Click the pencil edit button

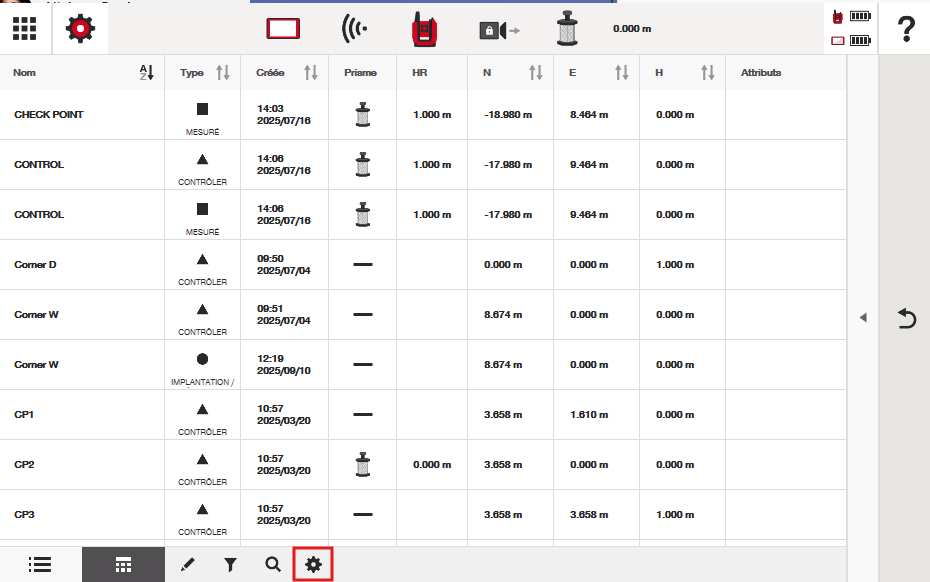click(187, 565)
